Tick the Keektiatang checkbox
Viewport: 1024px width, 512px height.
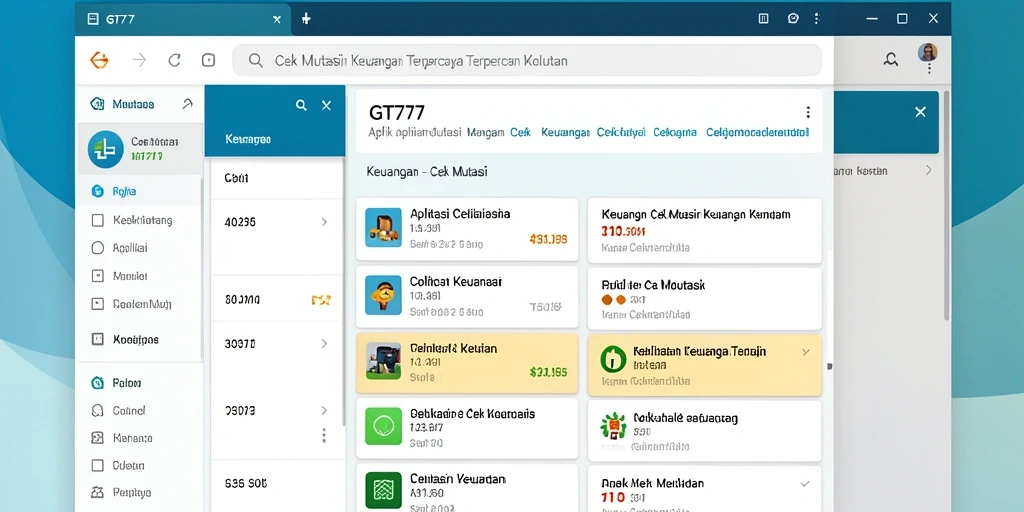[98, 221]
